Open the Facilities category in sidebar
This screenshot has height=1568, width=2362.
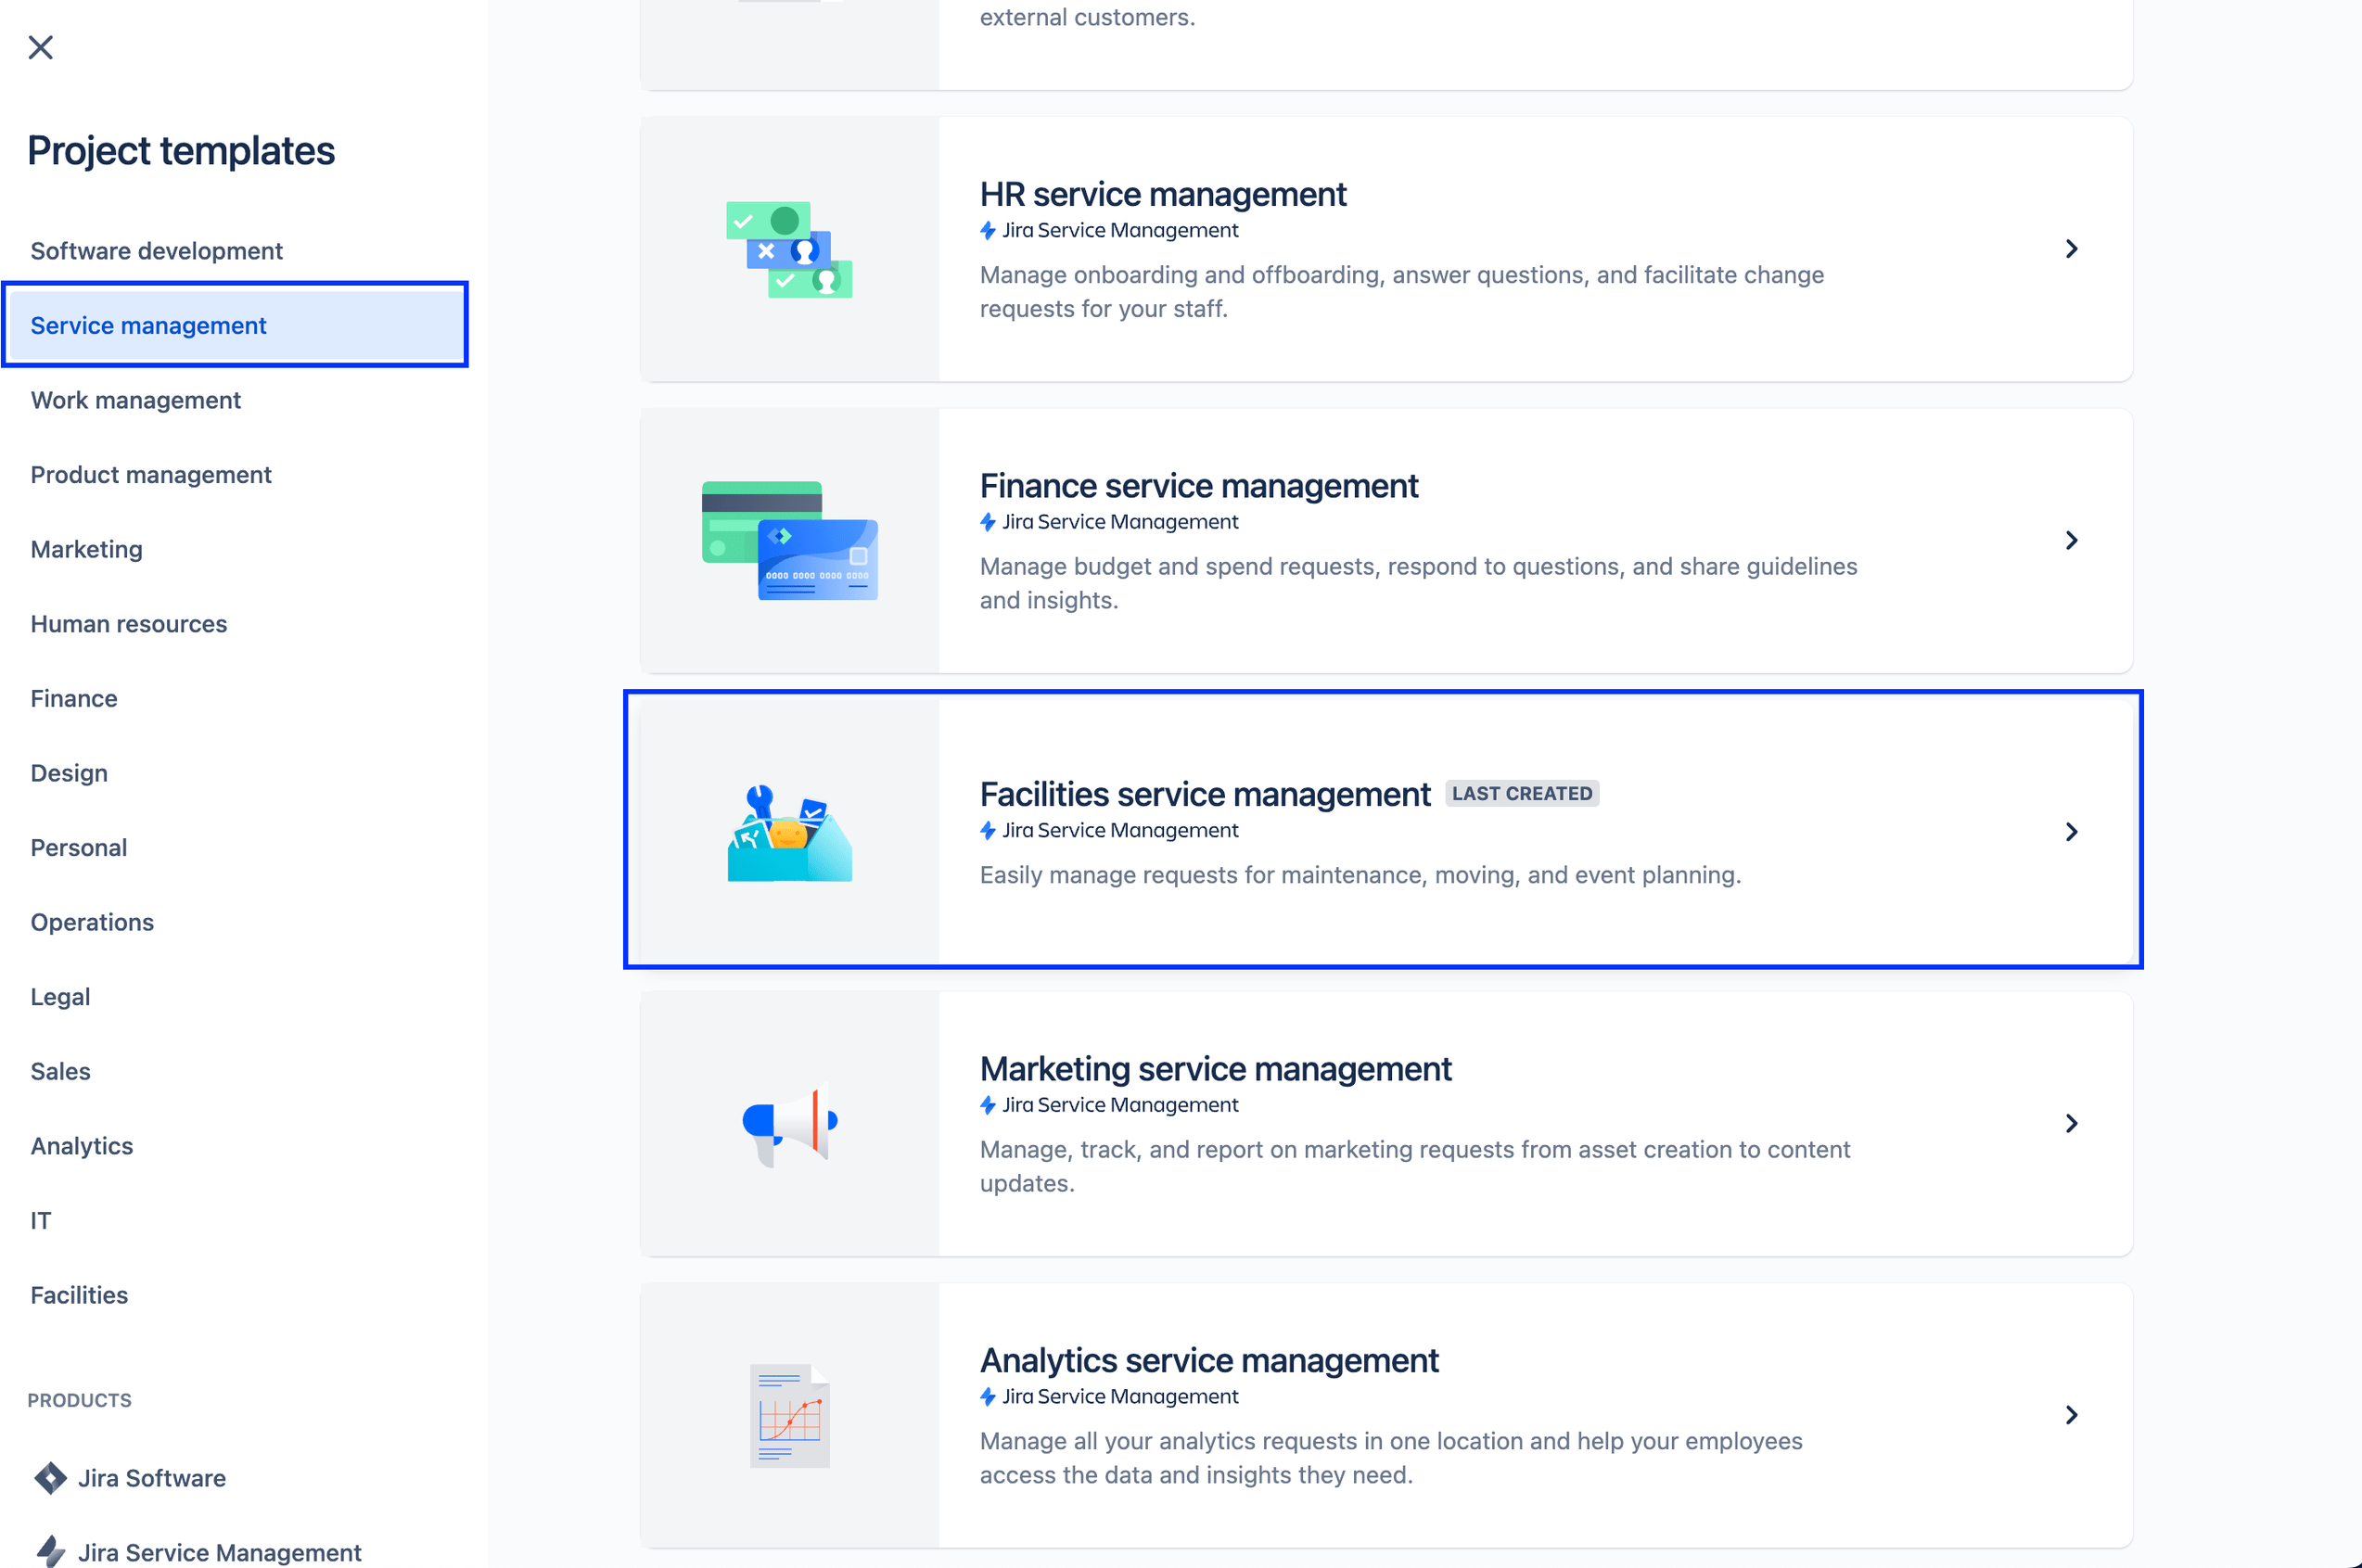click(x=79, y=1295)
